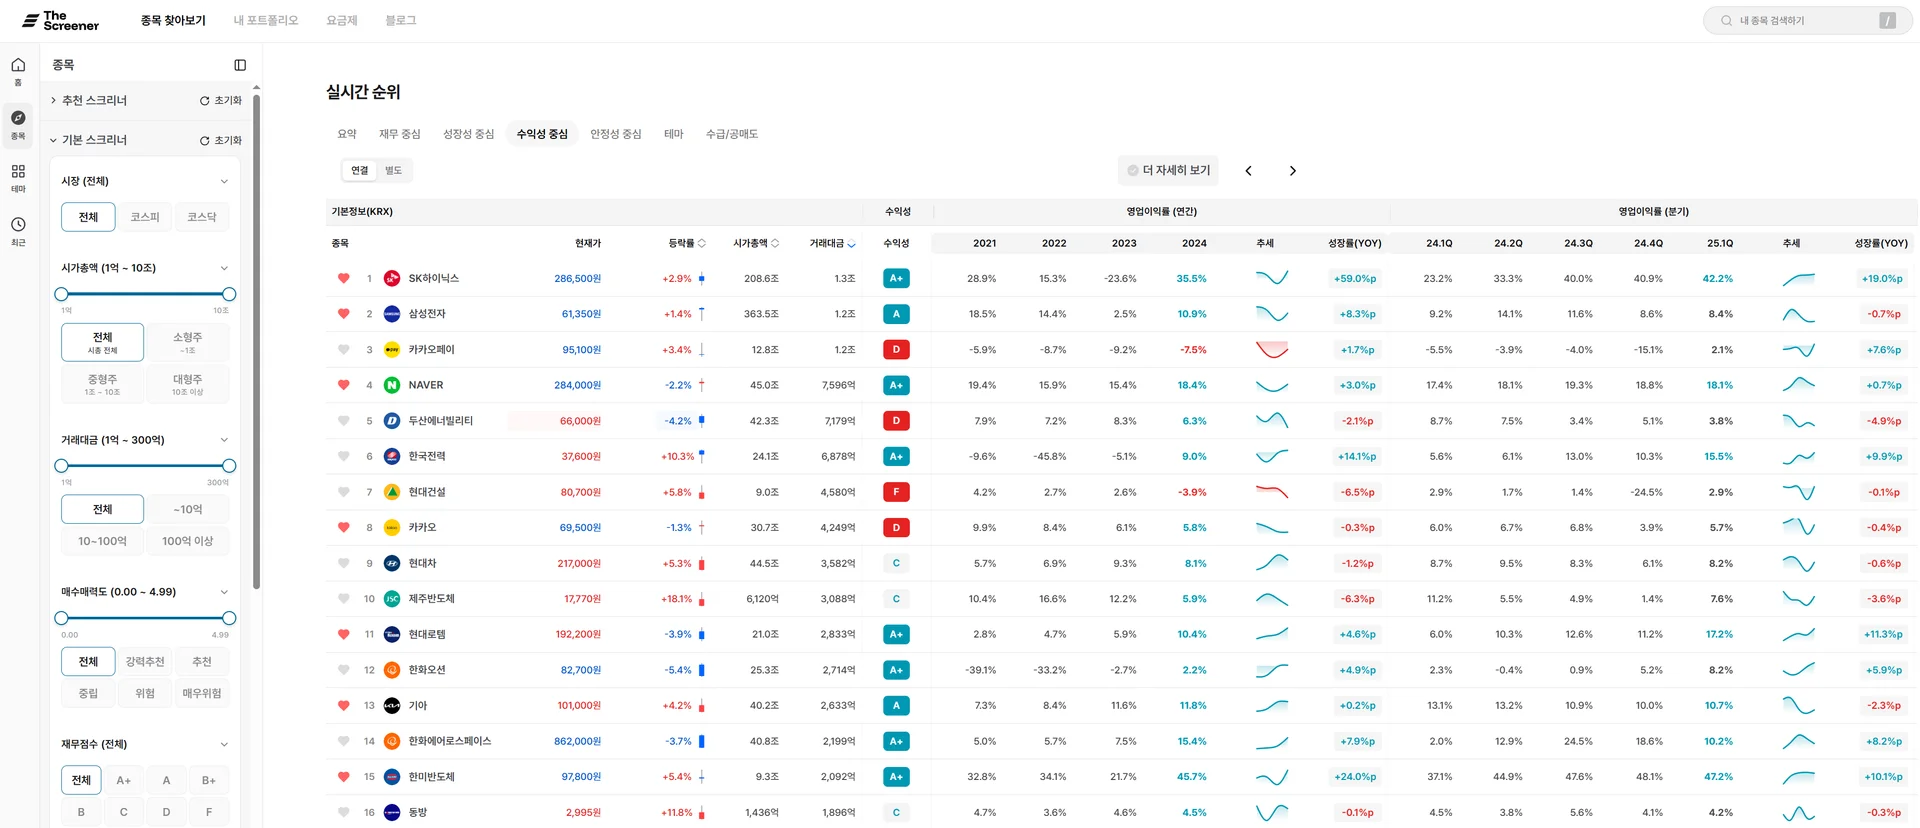Image resolution: width=1920 pixels, height=828 pixels.
Task: Select the 코스피 market button
Action: [x=145, y=217]
